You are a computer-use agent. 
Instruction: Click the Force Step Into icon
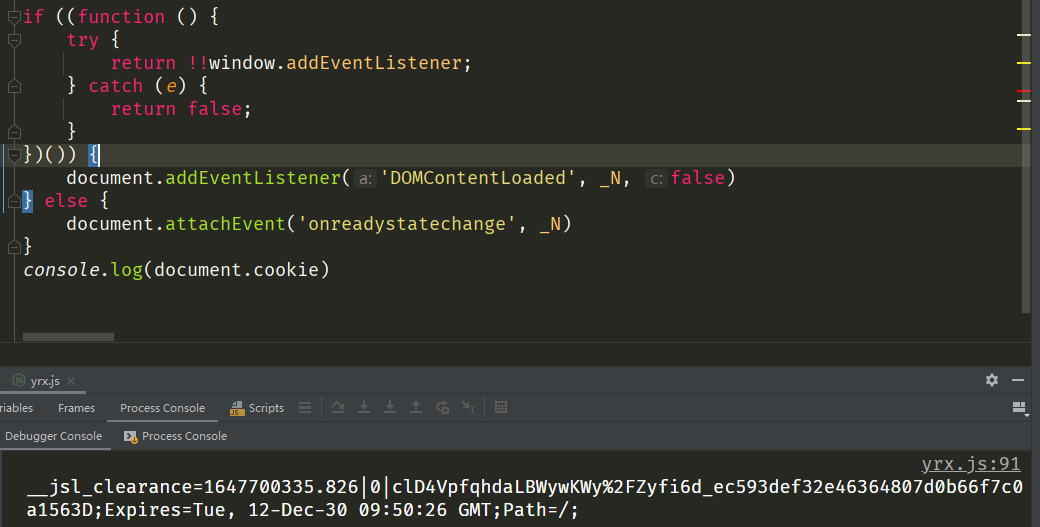(x=390, y=408)
